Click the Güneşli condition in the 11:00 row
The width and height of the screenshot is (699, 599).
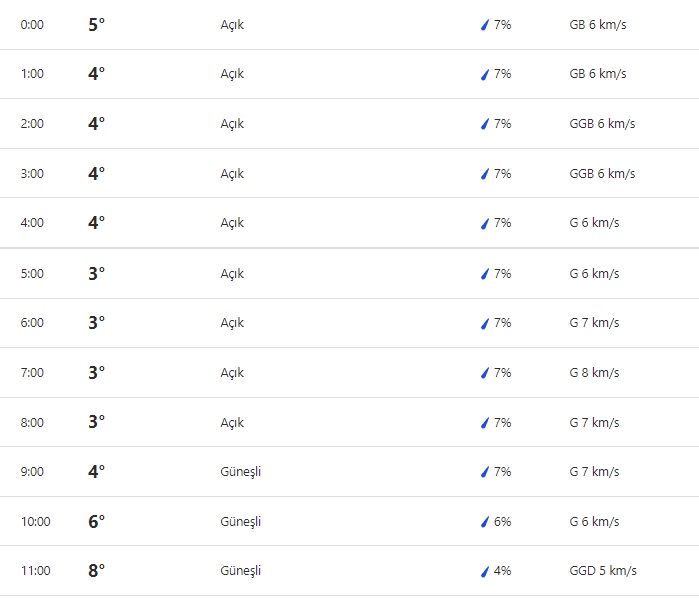coord(241,571)
